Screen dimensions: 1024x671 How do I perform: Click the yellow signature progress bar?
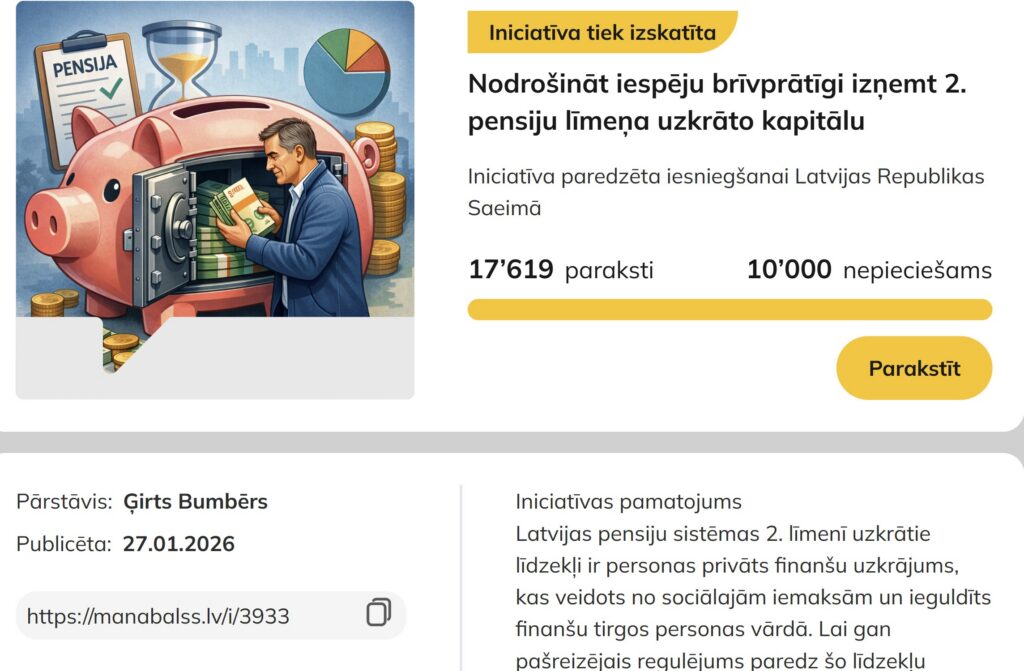pyautogui.click(x=729, y=309)
